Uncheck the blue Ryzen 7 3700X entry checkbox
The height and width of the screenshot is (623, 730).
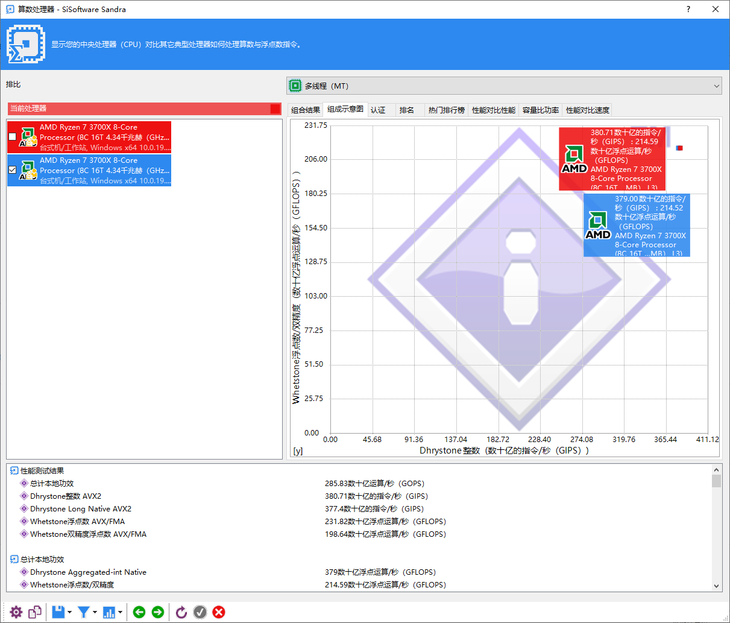click(13, 170)
